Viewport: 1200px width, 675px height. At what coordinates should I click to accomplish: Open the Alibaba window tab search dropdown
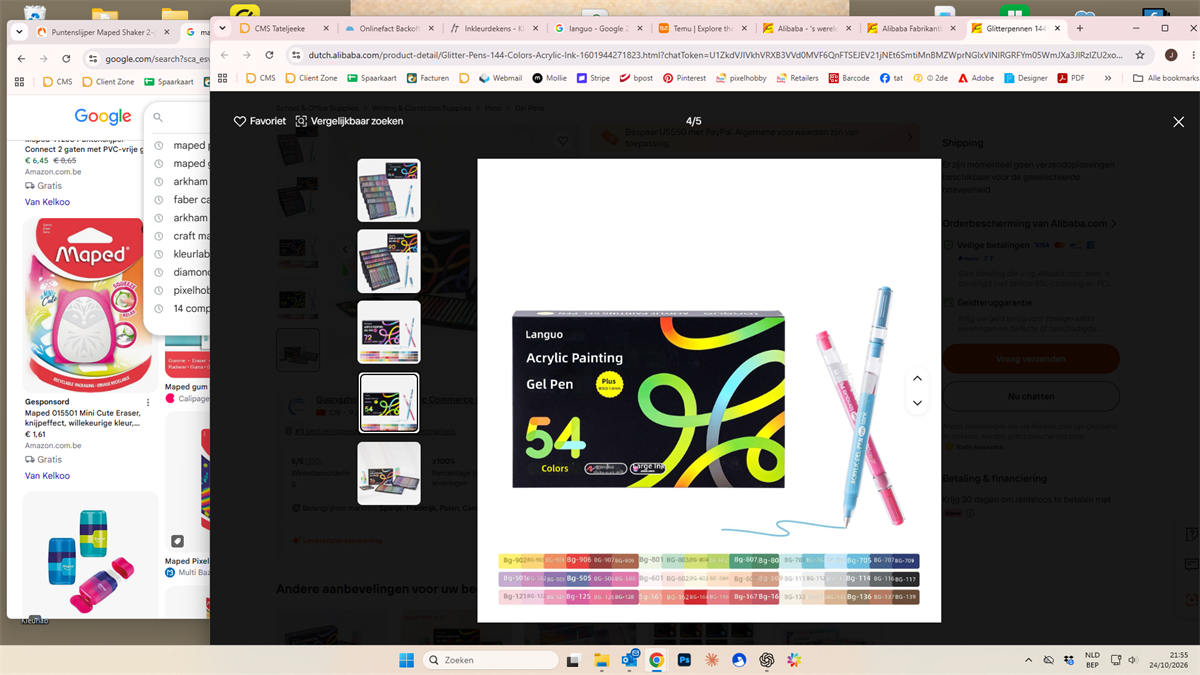pos(221,28)
